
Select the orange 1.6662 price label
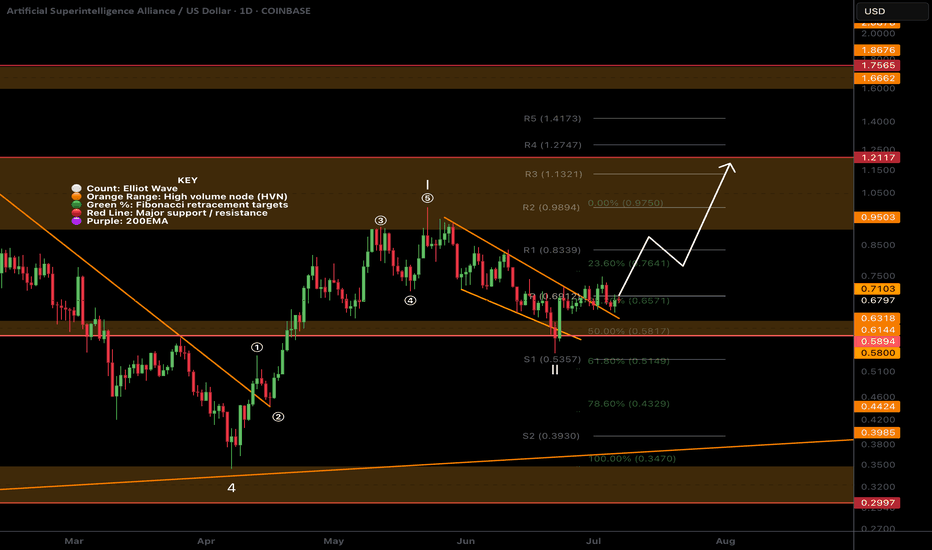(x=877, y=78)
